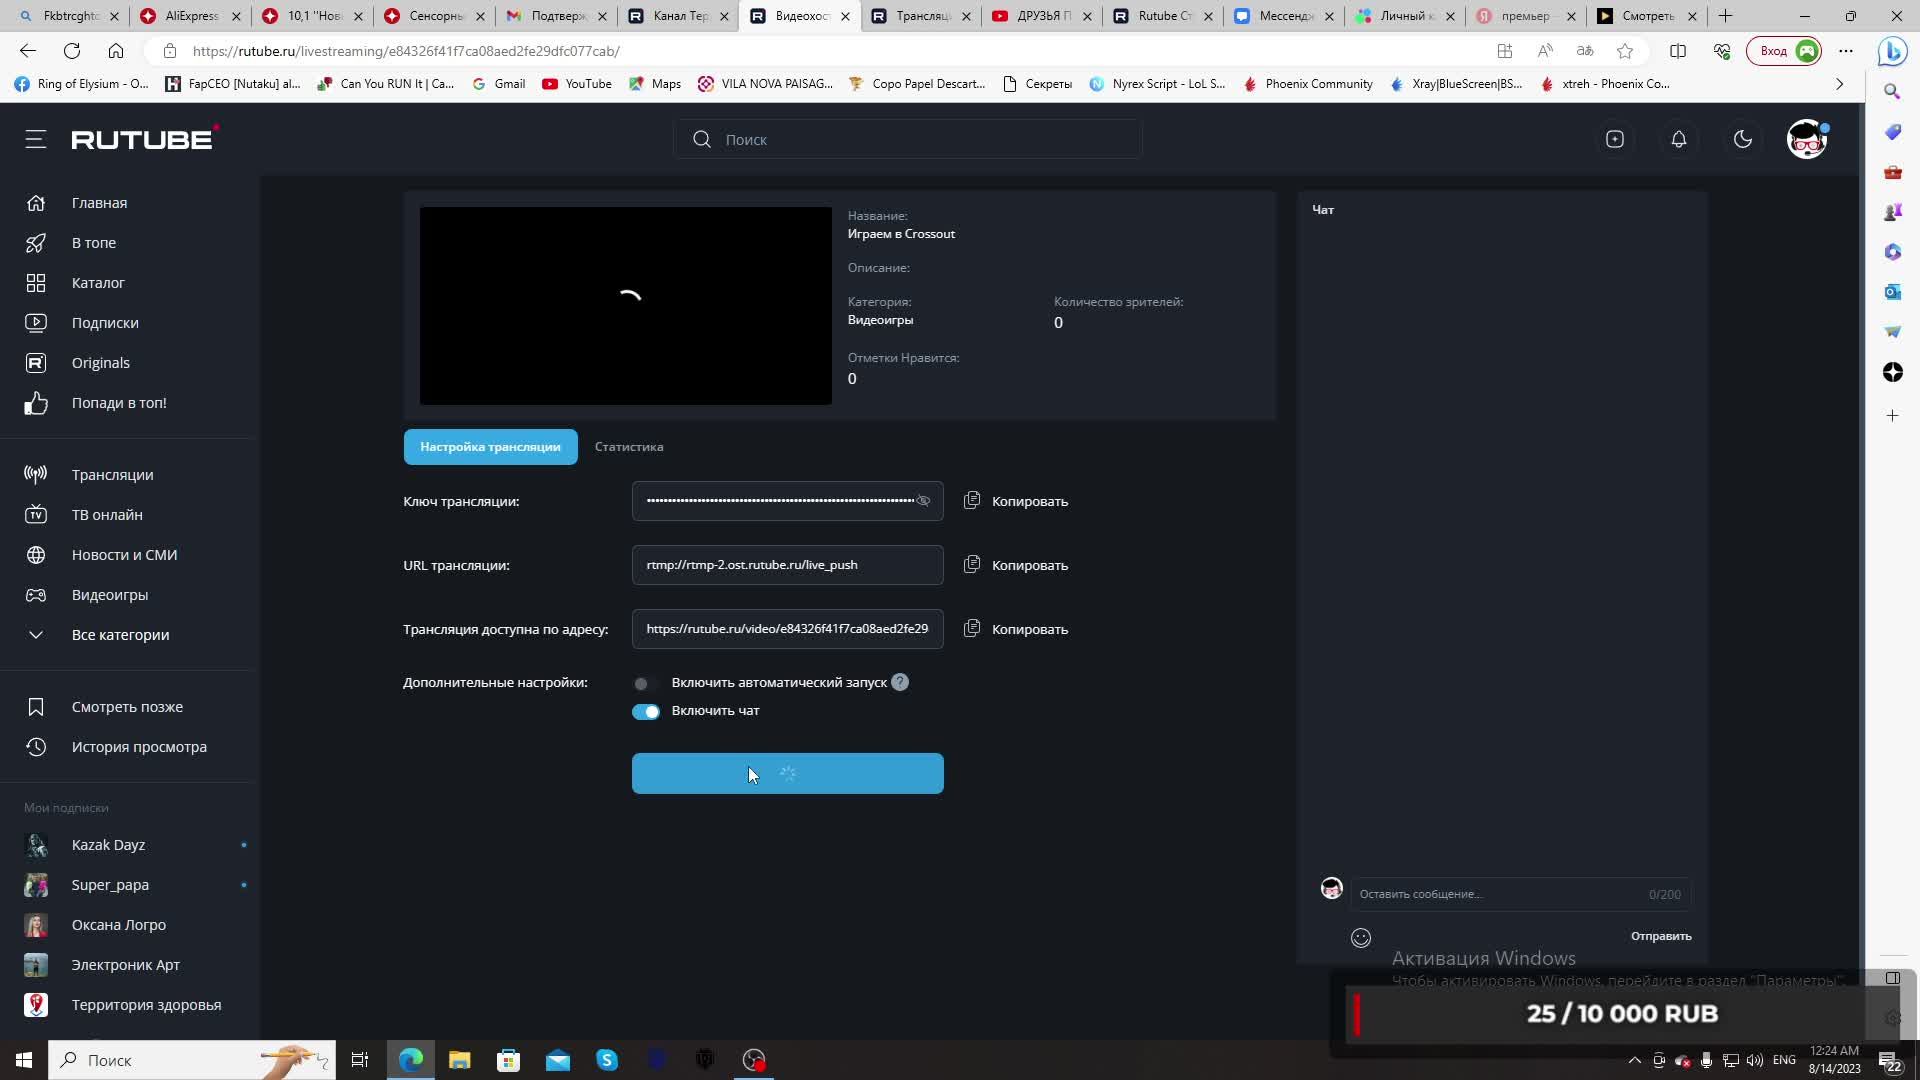Image resolution: width=1920 pixels, height=1080 pixels.
Task: Click Копировать next to URL трансляции
Action: click(1029, 565)
